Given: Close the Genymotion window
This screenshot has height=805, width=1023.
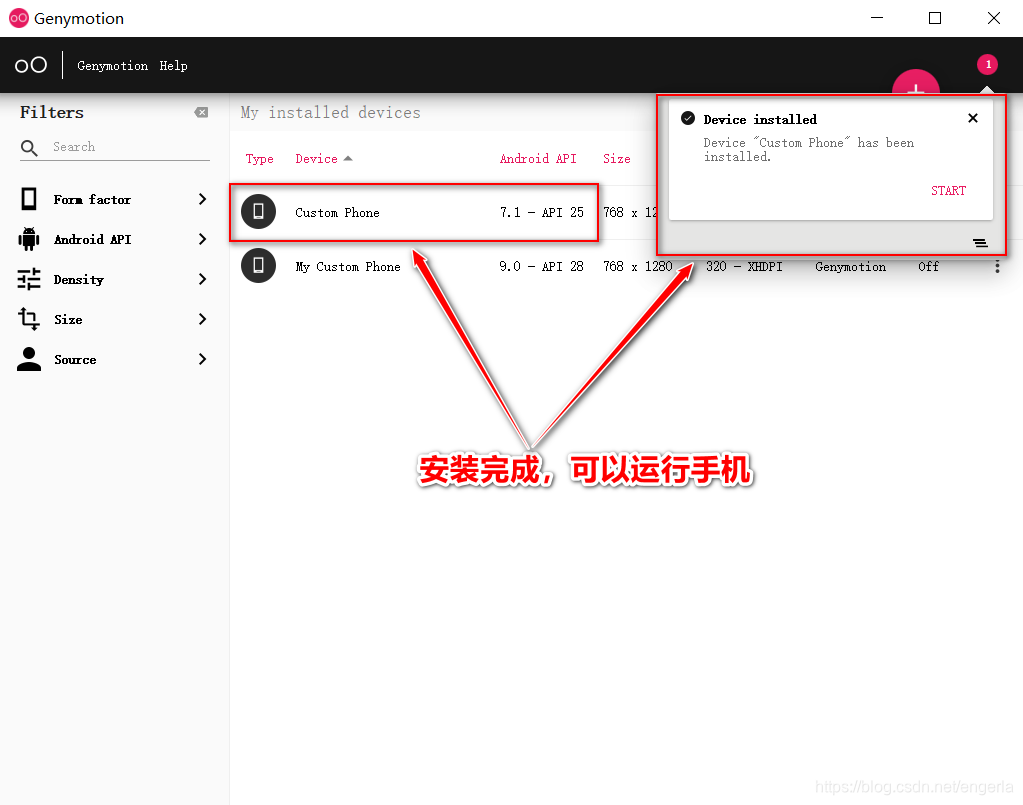Looking at the screenshot, I should pos(994,18).
